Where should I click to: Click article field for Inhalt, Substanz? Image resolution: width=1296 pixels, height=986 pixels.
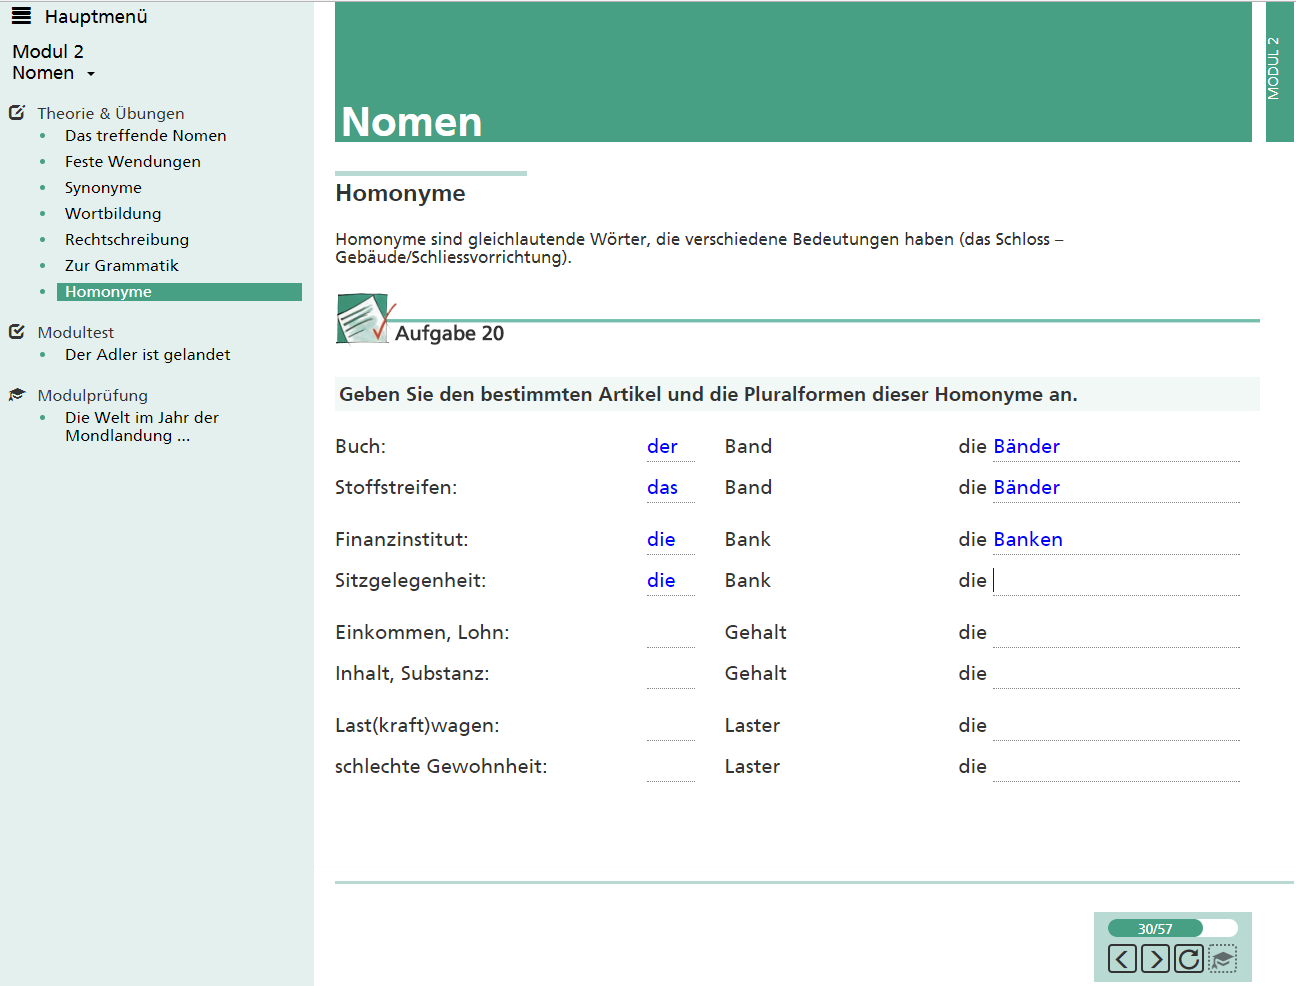click(x=670, y=674)
